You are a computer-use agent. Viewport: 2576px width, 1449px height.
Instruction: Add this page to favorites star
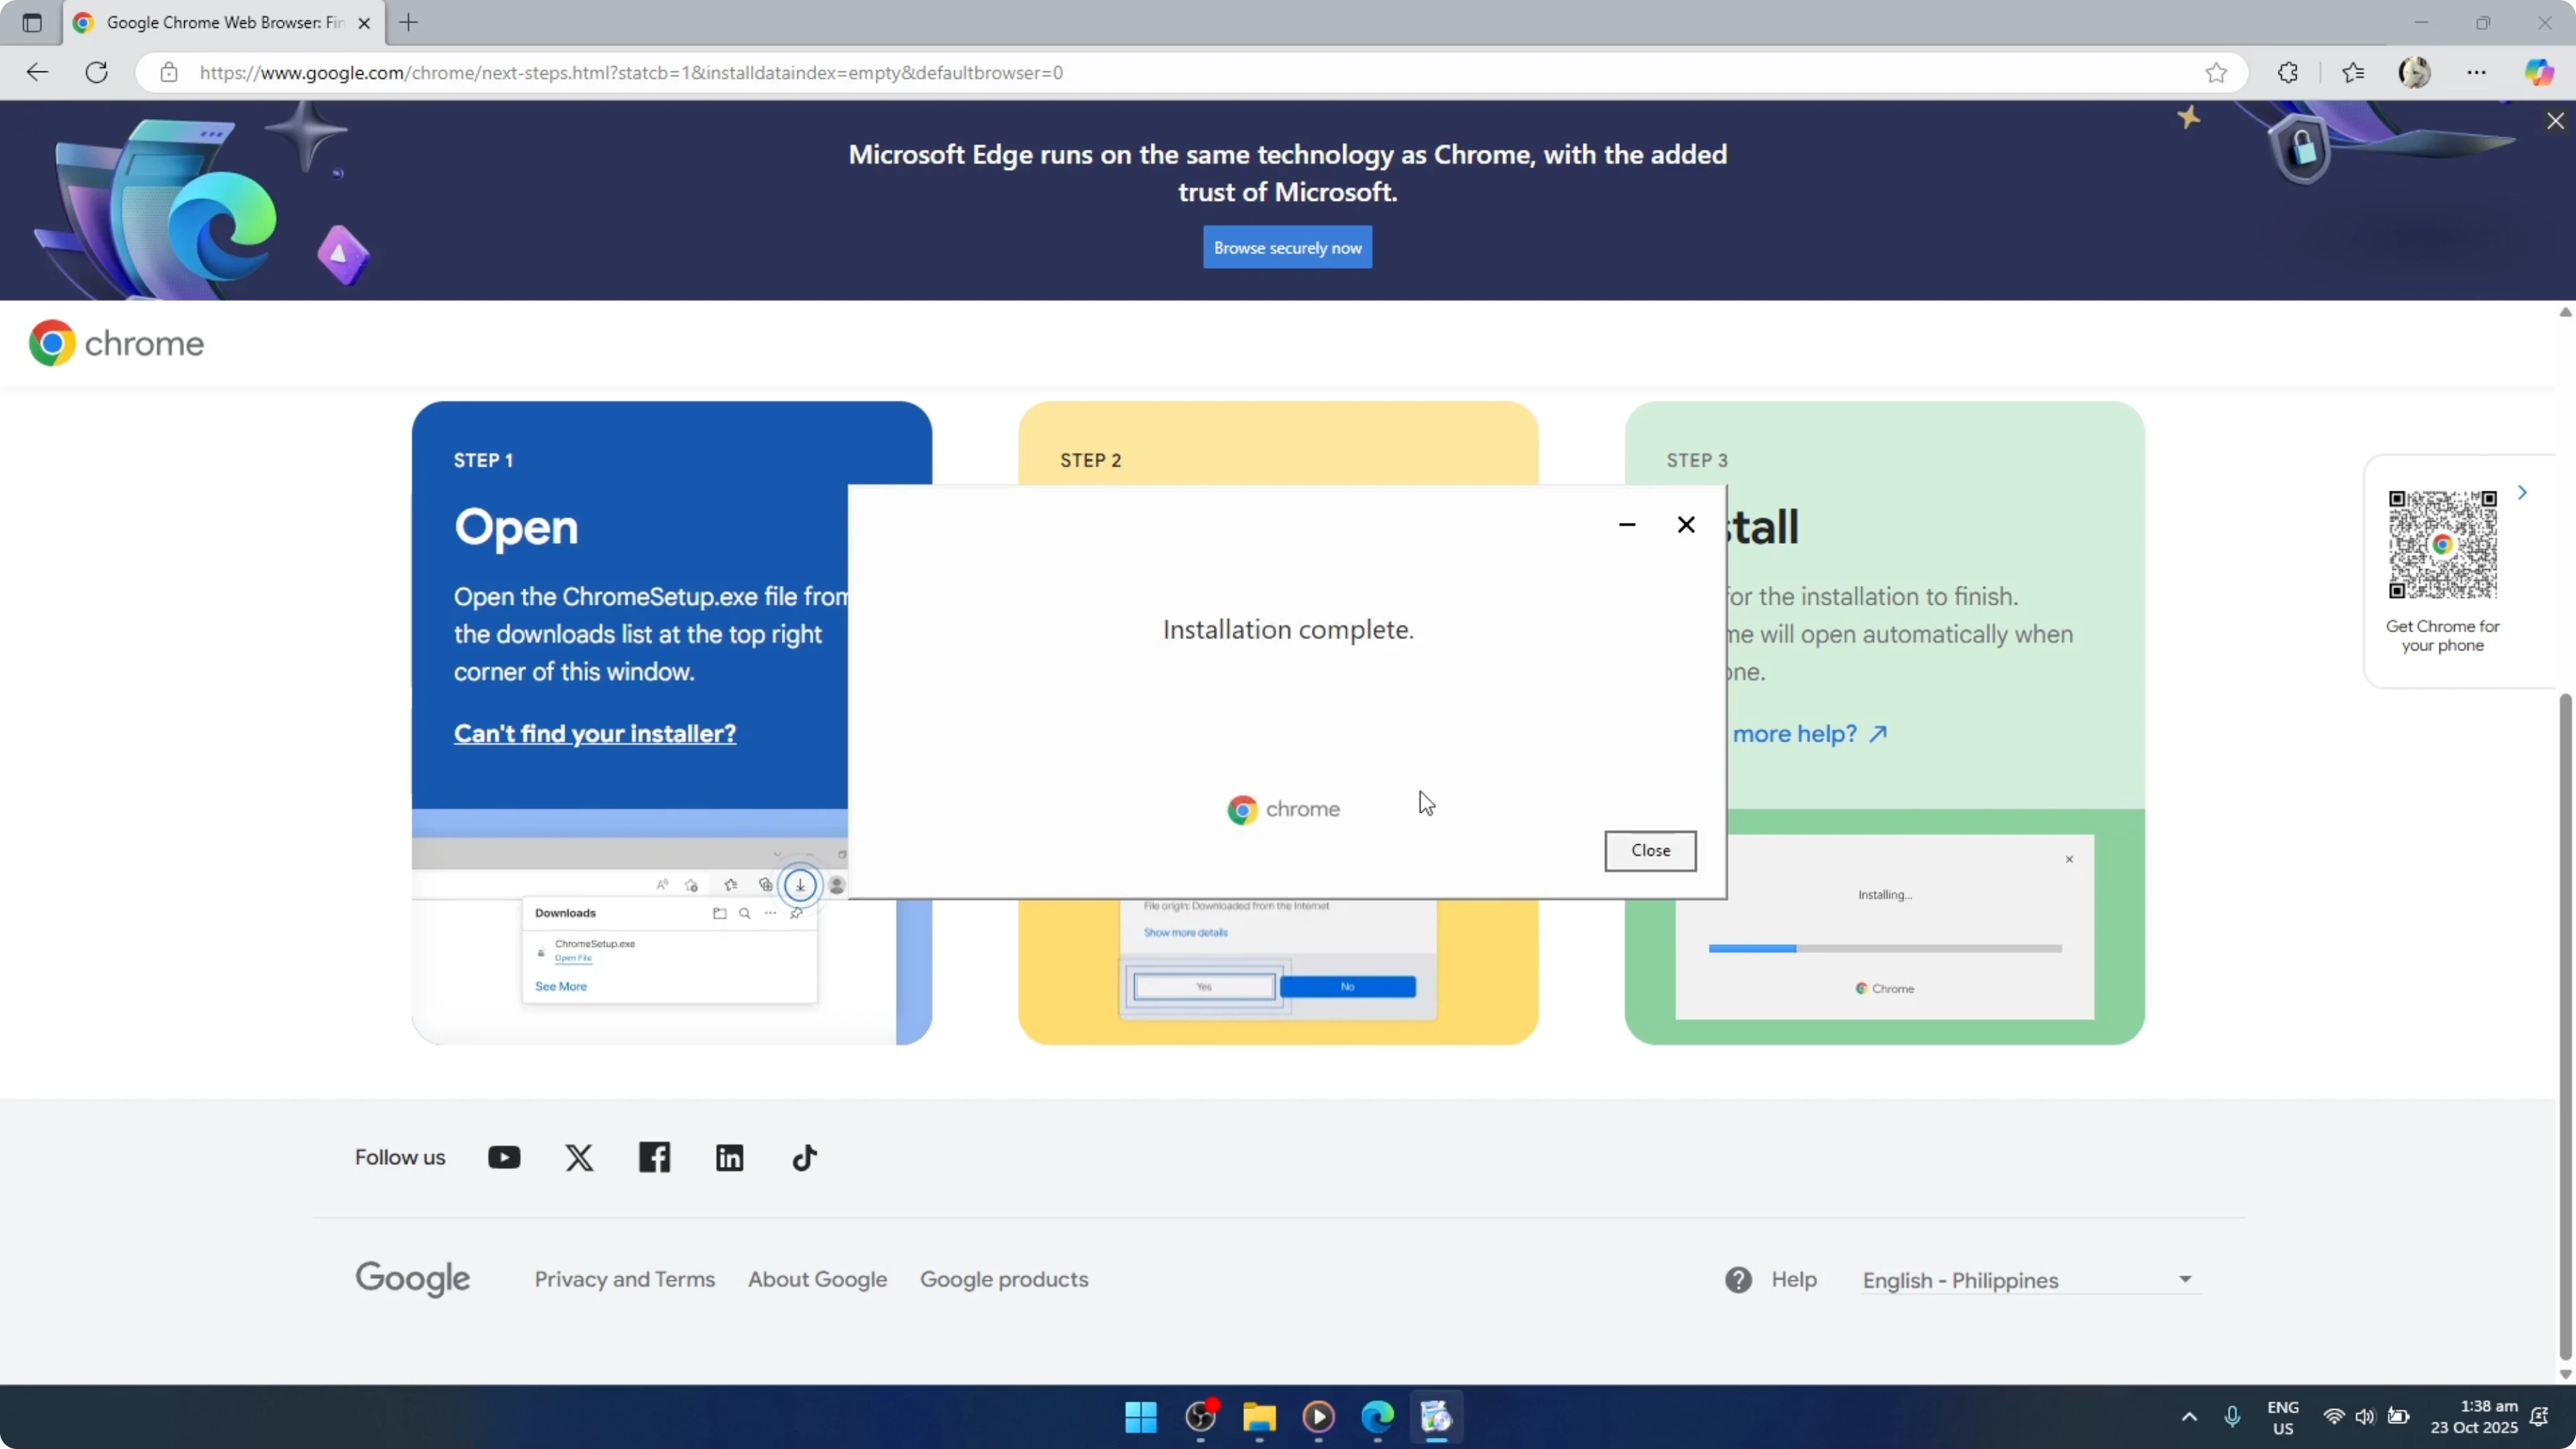click(x=2216, y=72)
